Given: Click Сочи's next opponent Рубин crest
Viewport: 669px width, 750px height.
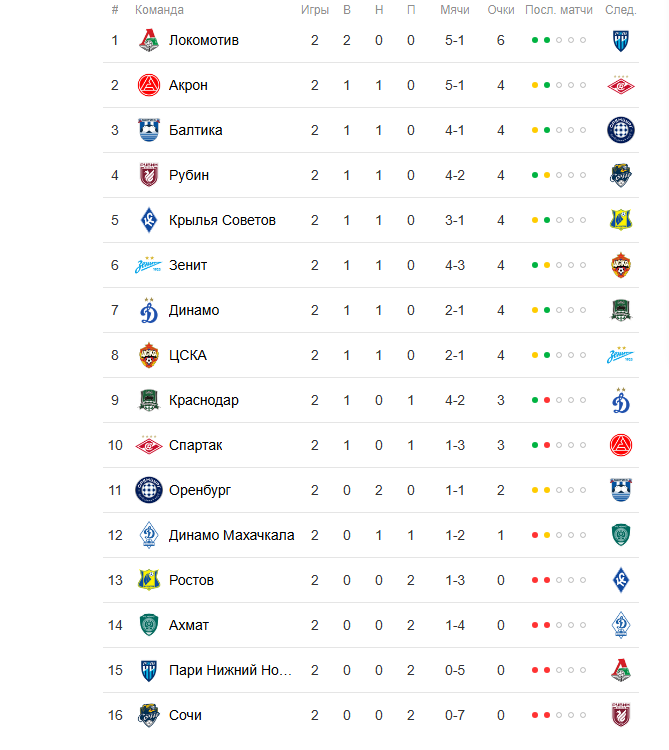Looking at the screenshot, I should [621, 715].
